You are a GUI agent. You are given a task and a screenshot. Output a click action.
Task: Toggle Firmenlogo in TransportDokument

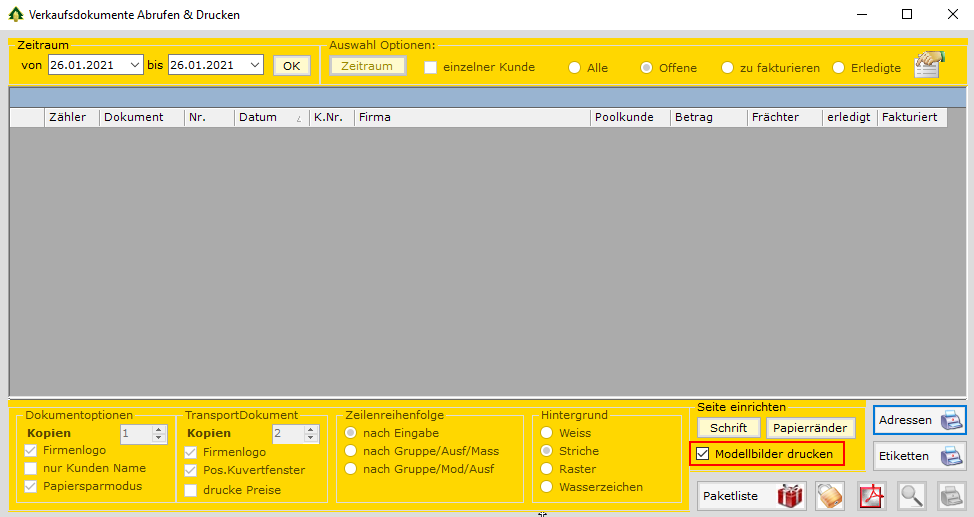coord(191,452)
